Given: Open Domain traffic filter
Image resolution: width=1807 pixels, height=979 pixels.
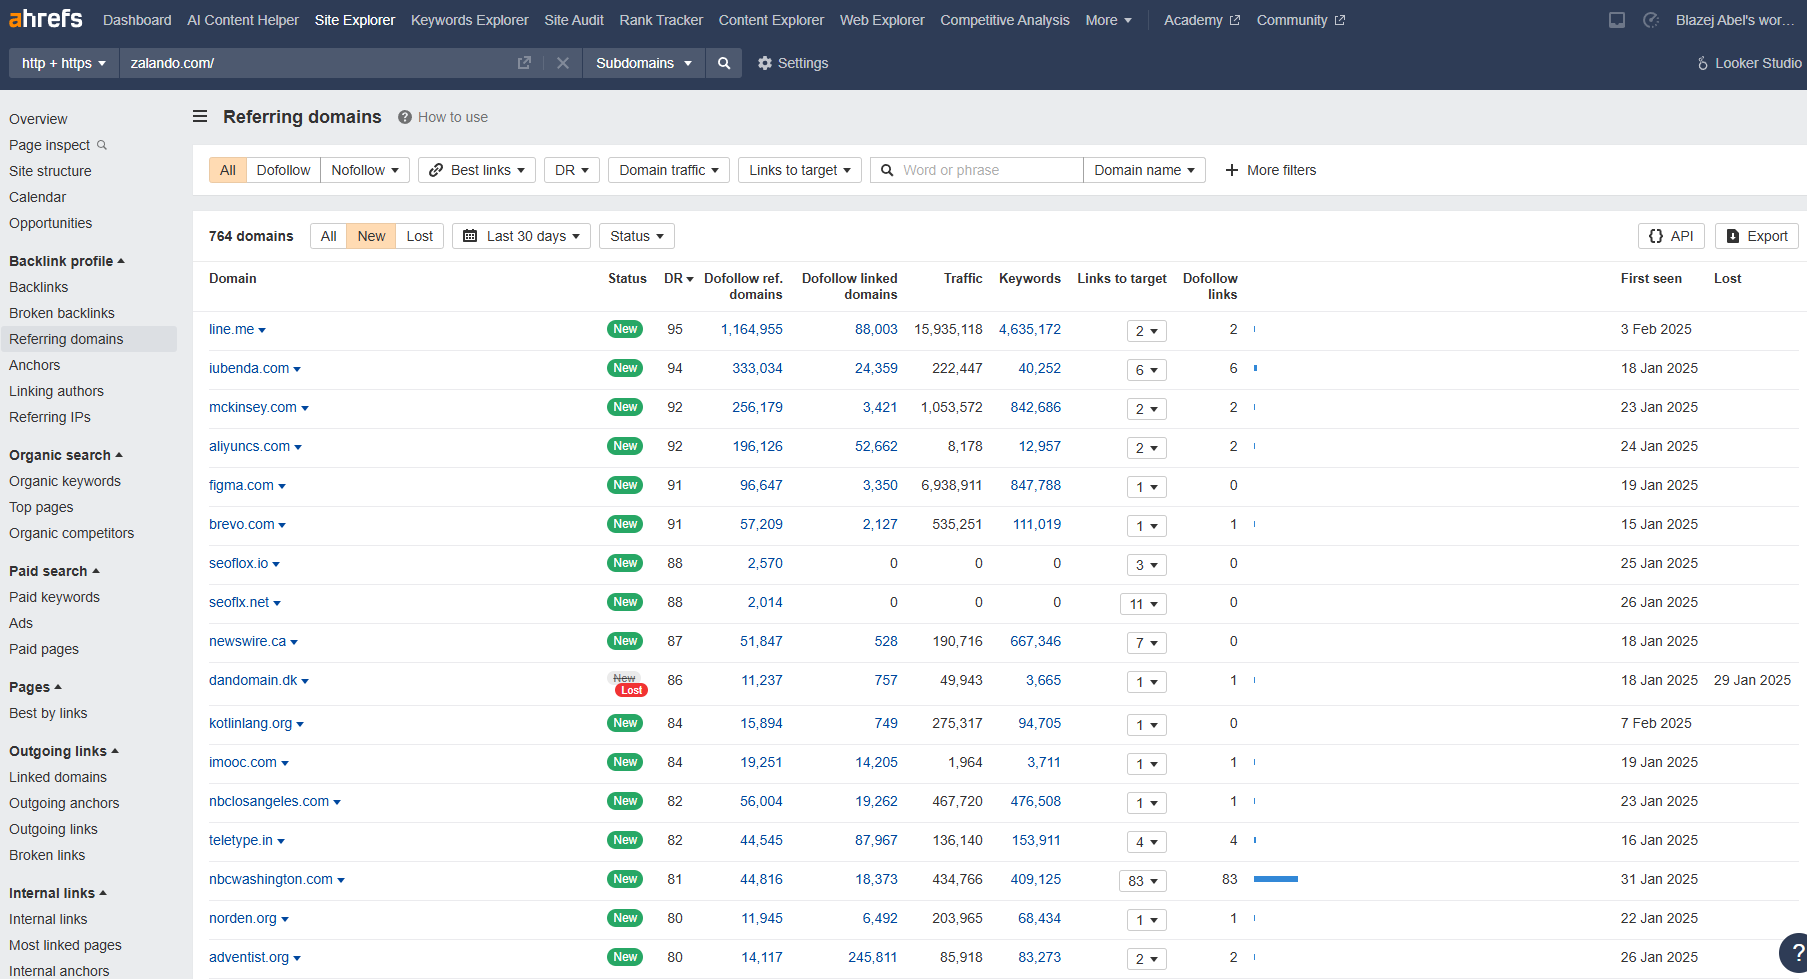Looking at the screenshot, I should [669, 170].
